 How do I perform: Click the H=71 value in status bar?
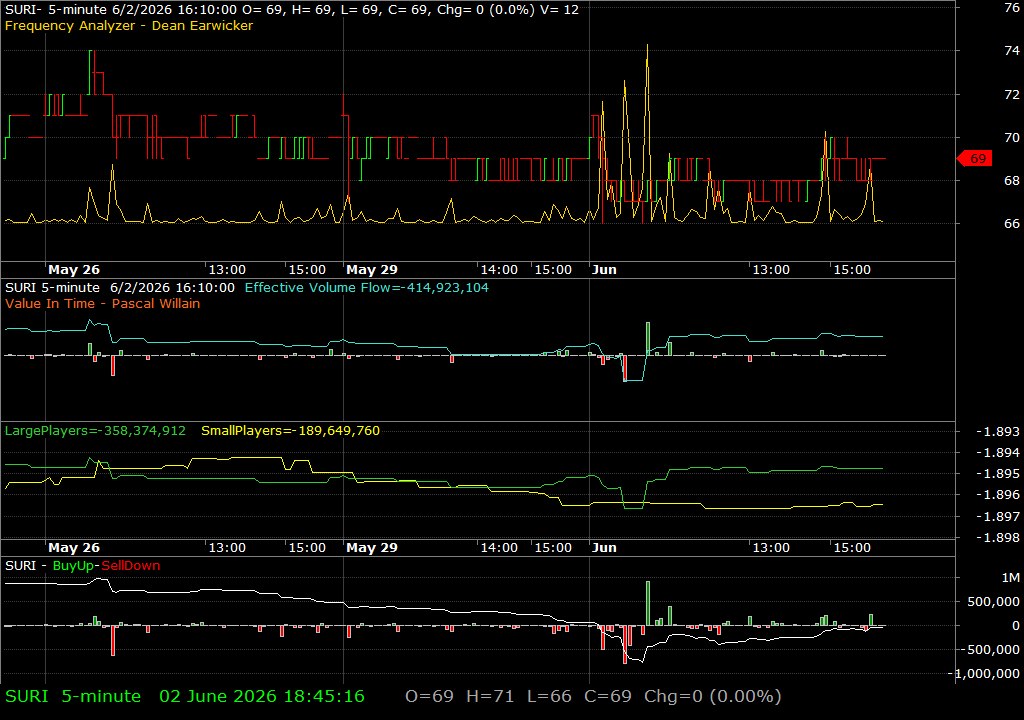[x=490, y=696]
